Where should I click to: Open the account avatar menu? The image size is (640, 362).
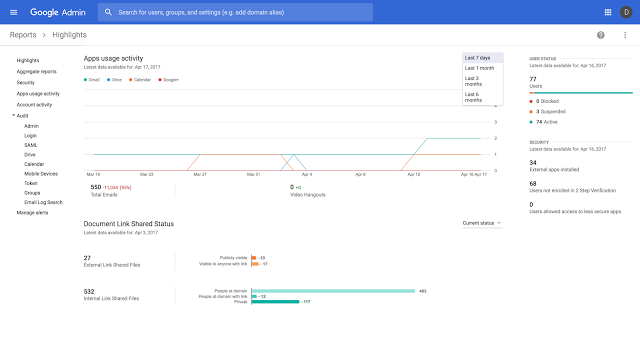pyautogui.click(x=626, y=12)
